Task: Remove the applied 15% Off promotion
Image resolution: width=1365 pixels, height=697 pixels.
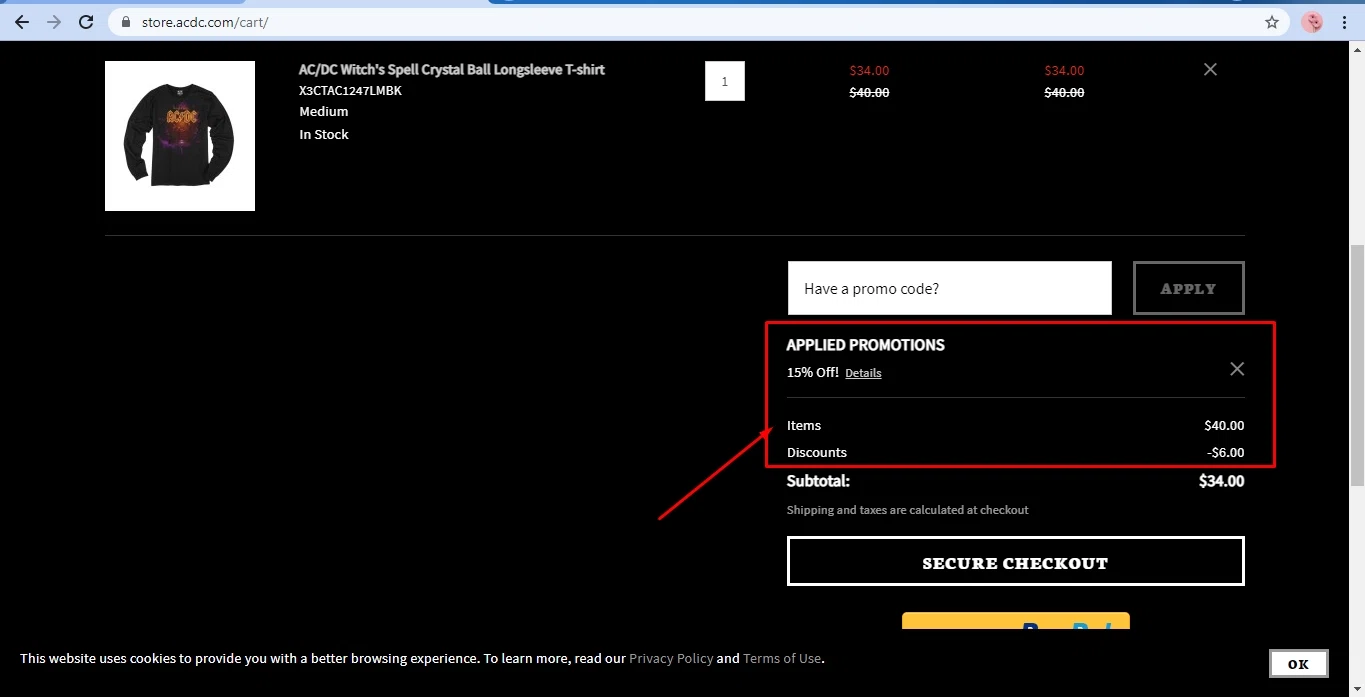Action: [1237, 369]
